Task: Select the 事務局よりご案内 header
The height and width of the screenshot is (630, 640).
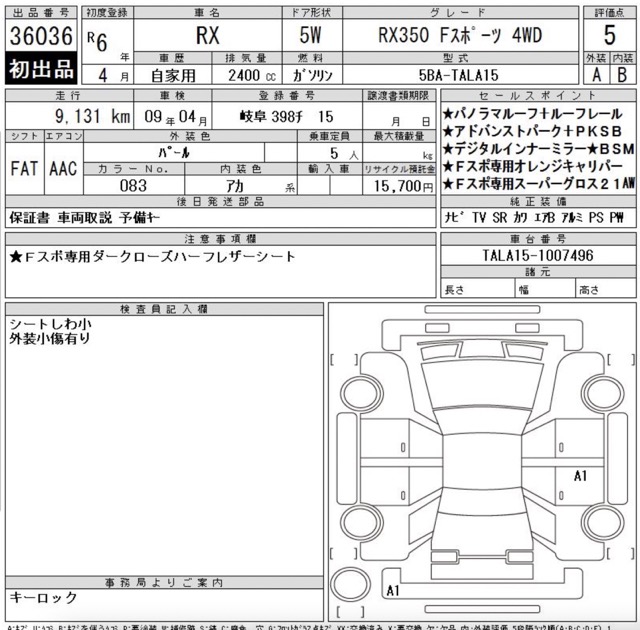Action: (x=164, y=583)
